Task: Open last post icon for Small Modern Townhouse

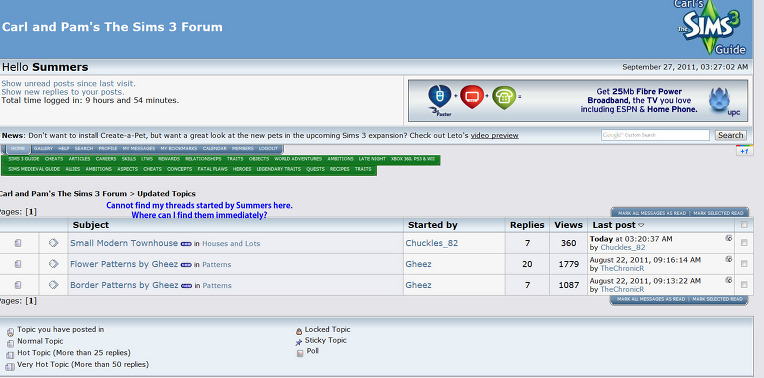Action: coord(728,238)
